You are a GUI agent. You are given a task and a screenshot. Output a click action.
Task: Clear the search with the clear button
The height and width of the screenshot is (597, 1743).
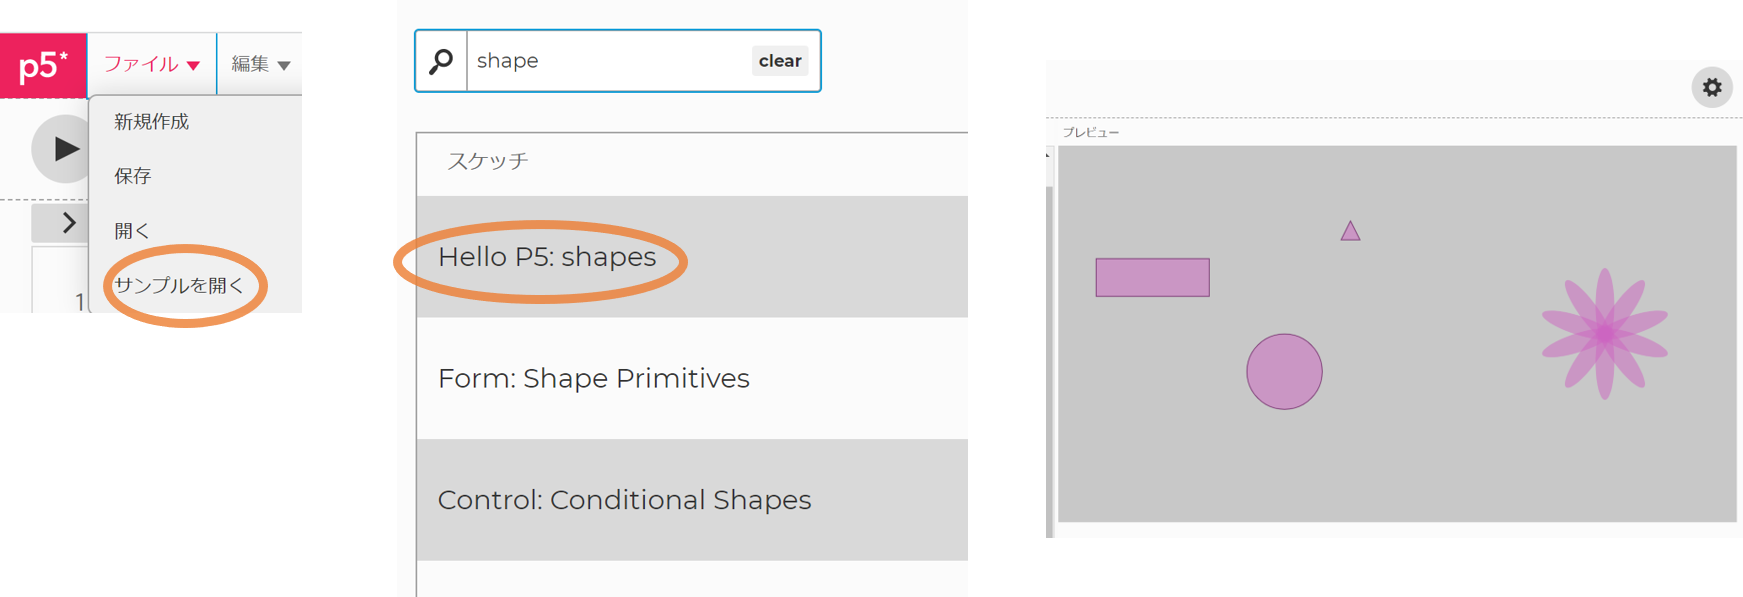780,61
